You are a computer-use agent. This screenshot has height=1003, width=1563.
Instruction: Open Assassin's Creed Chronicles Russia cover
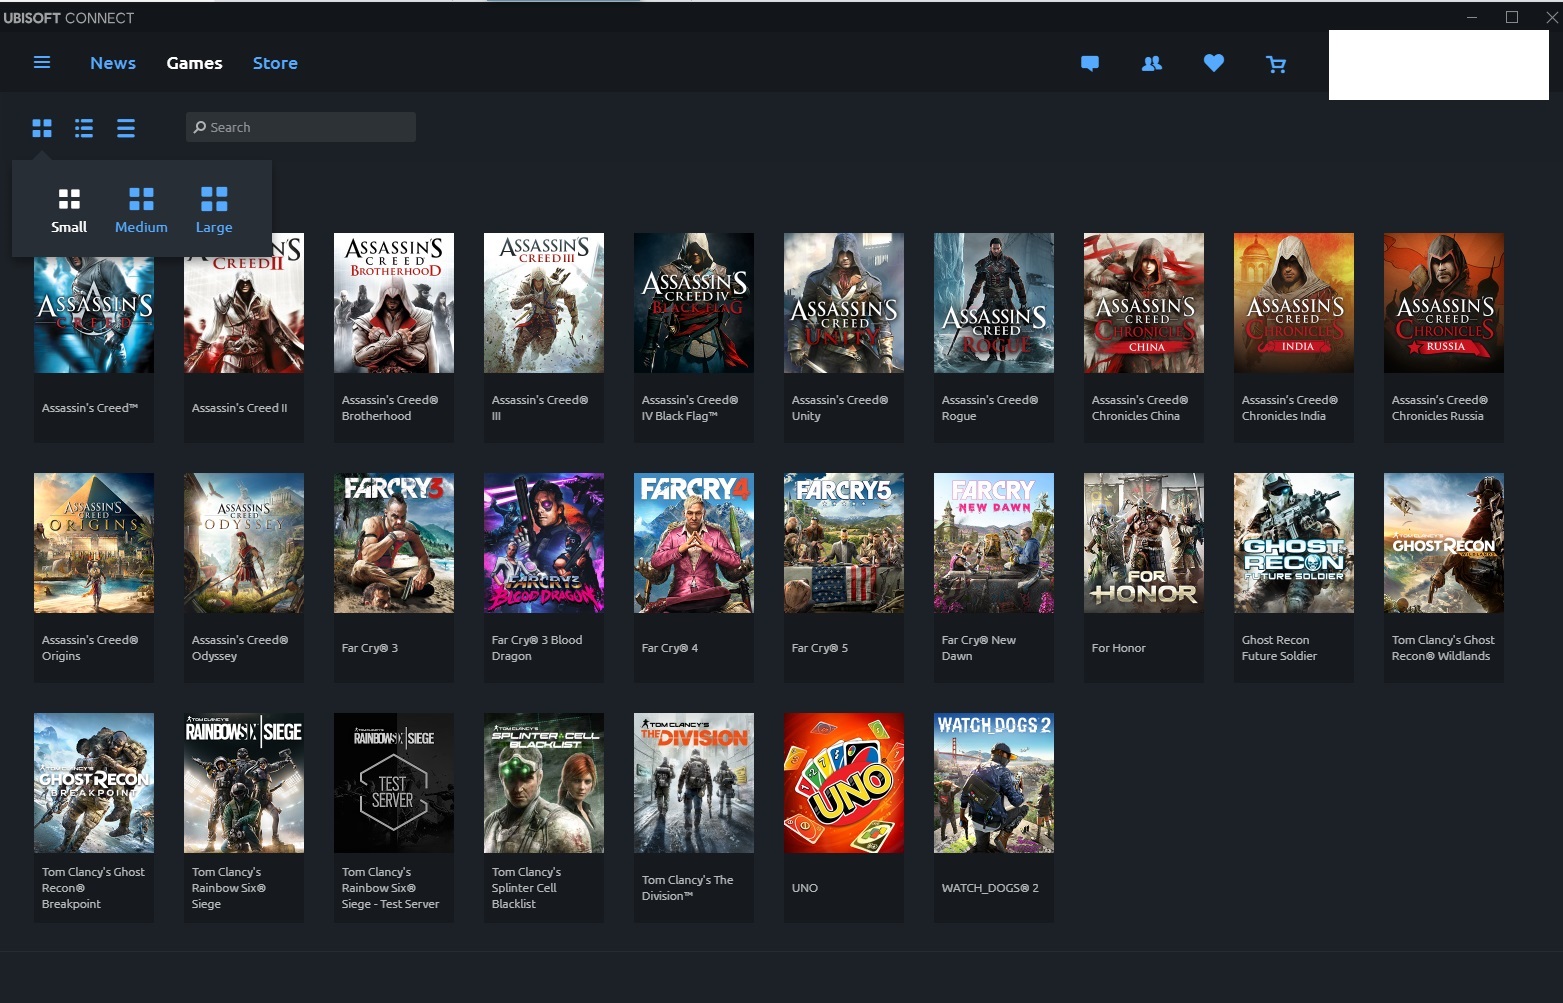[1444, 303]
